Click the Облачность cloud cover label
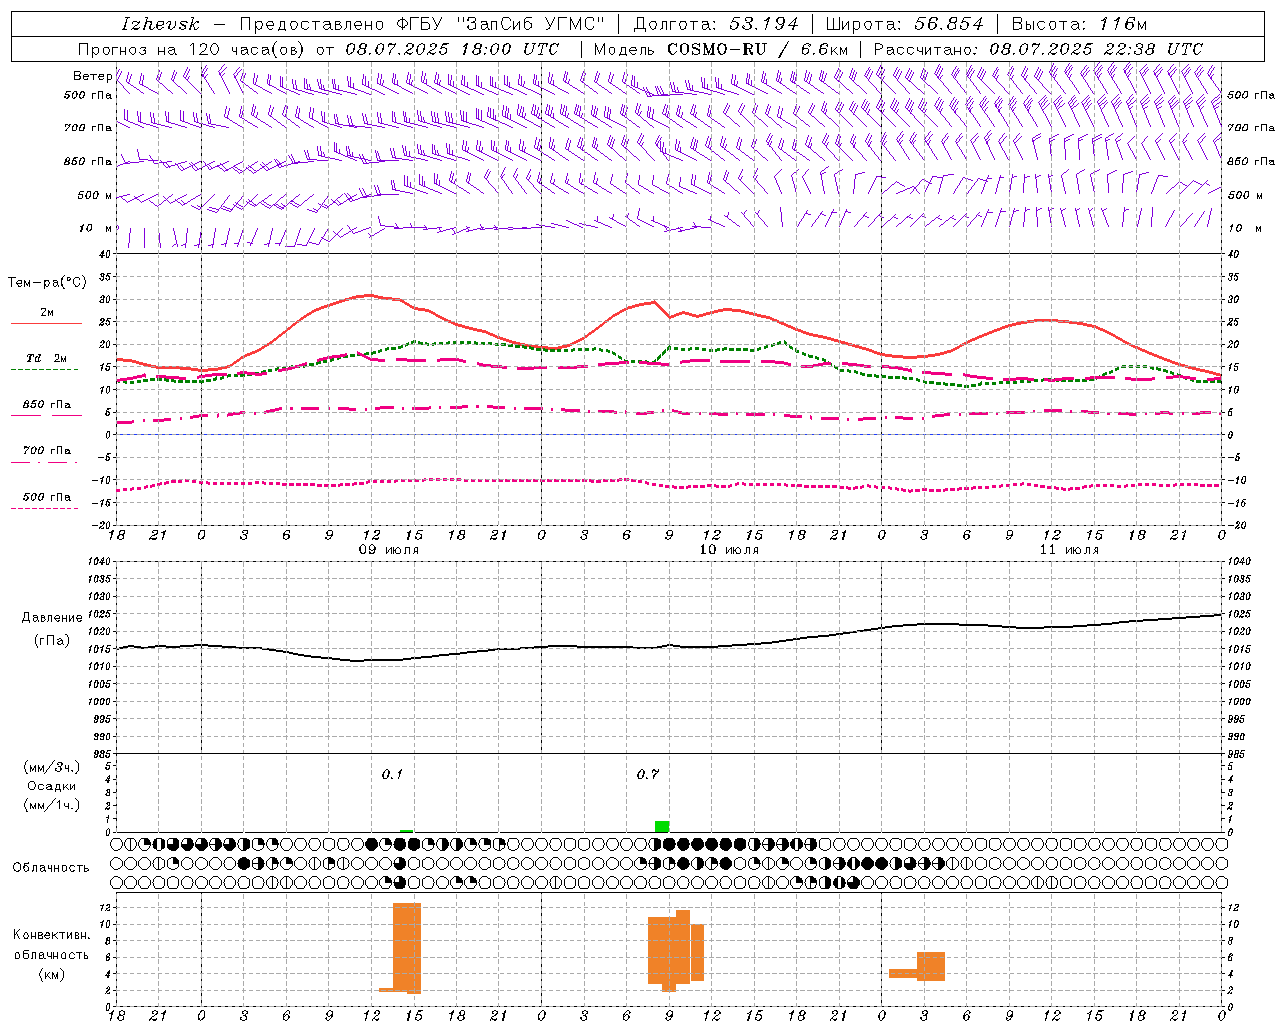The image size is (1280, 1024). pos(51,867)
